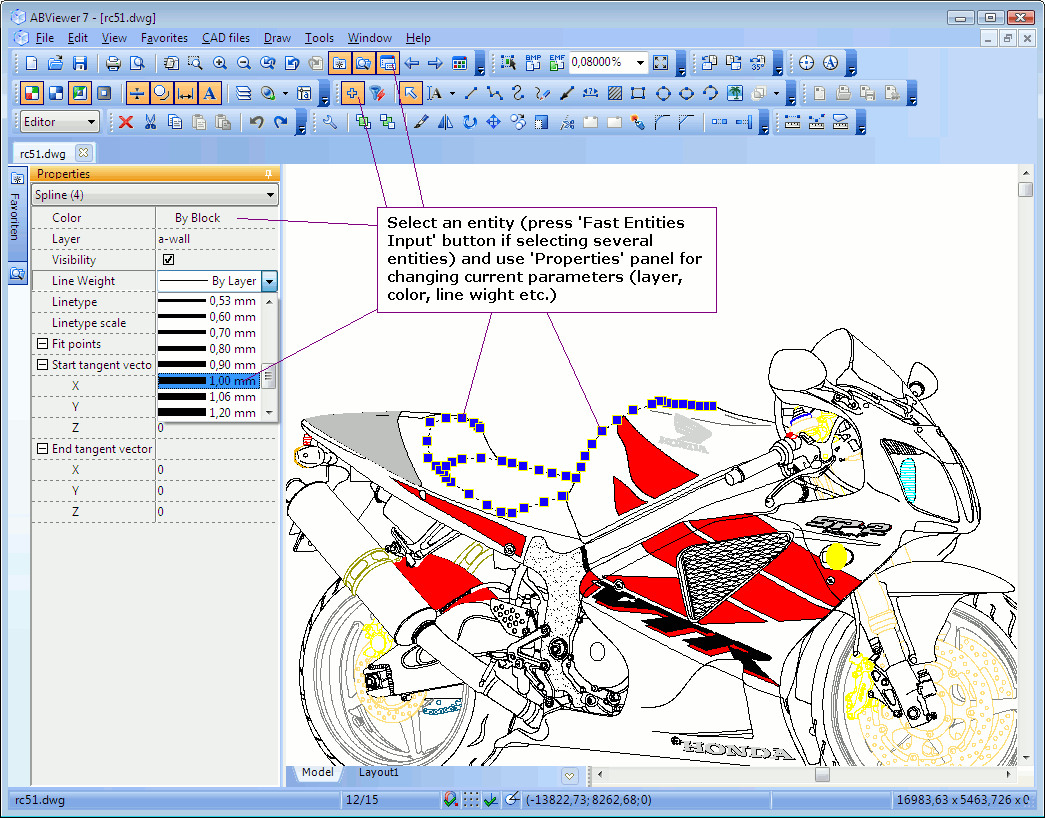1045x818 pixels.
Task: Toggle the Favorites panel toolbar button
Action: pyautogui.click(x=340, y=63)
